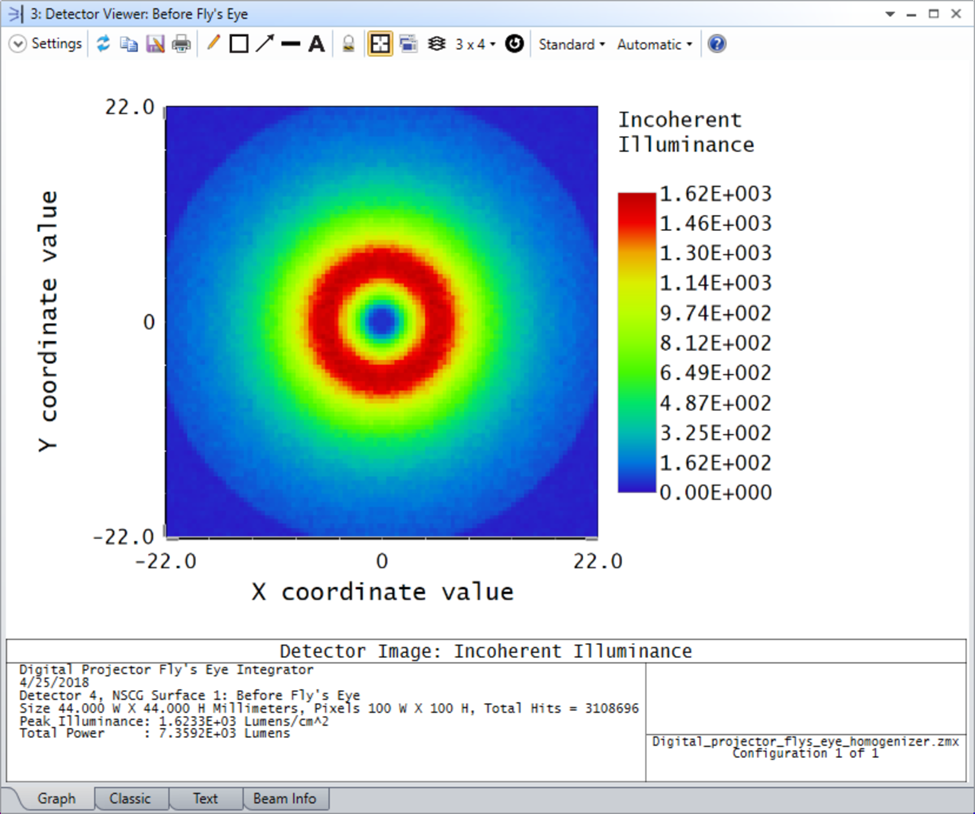
Task: Expand the Settings panel
Action: coord(18,43)
